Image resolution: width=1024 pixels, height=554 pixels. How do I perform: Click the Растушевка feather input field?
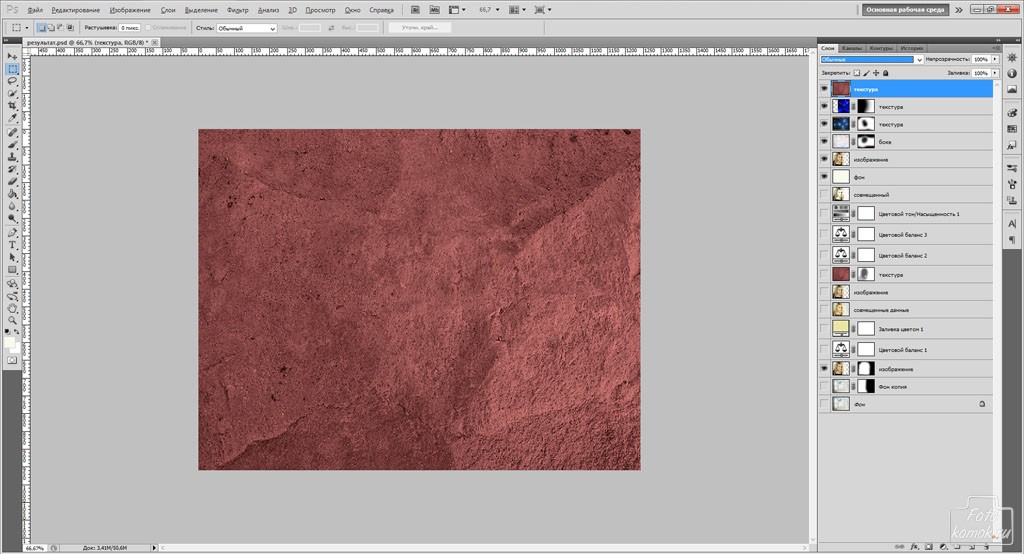(x=130, y=28)
